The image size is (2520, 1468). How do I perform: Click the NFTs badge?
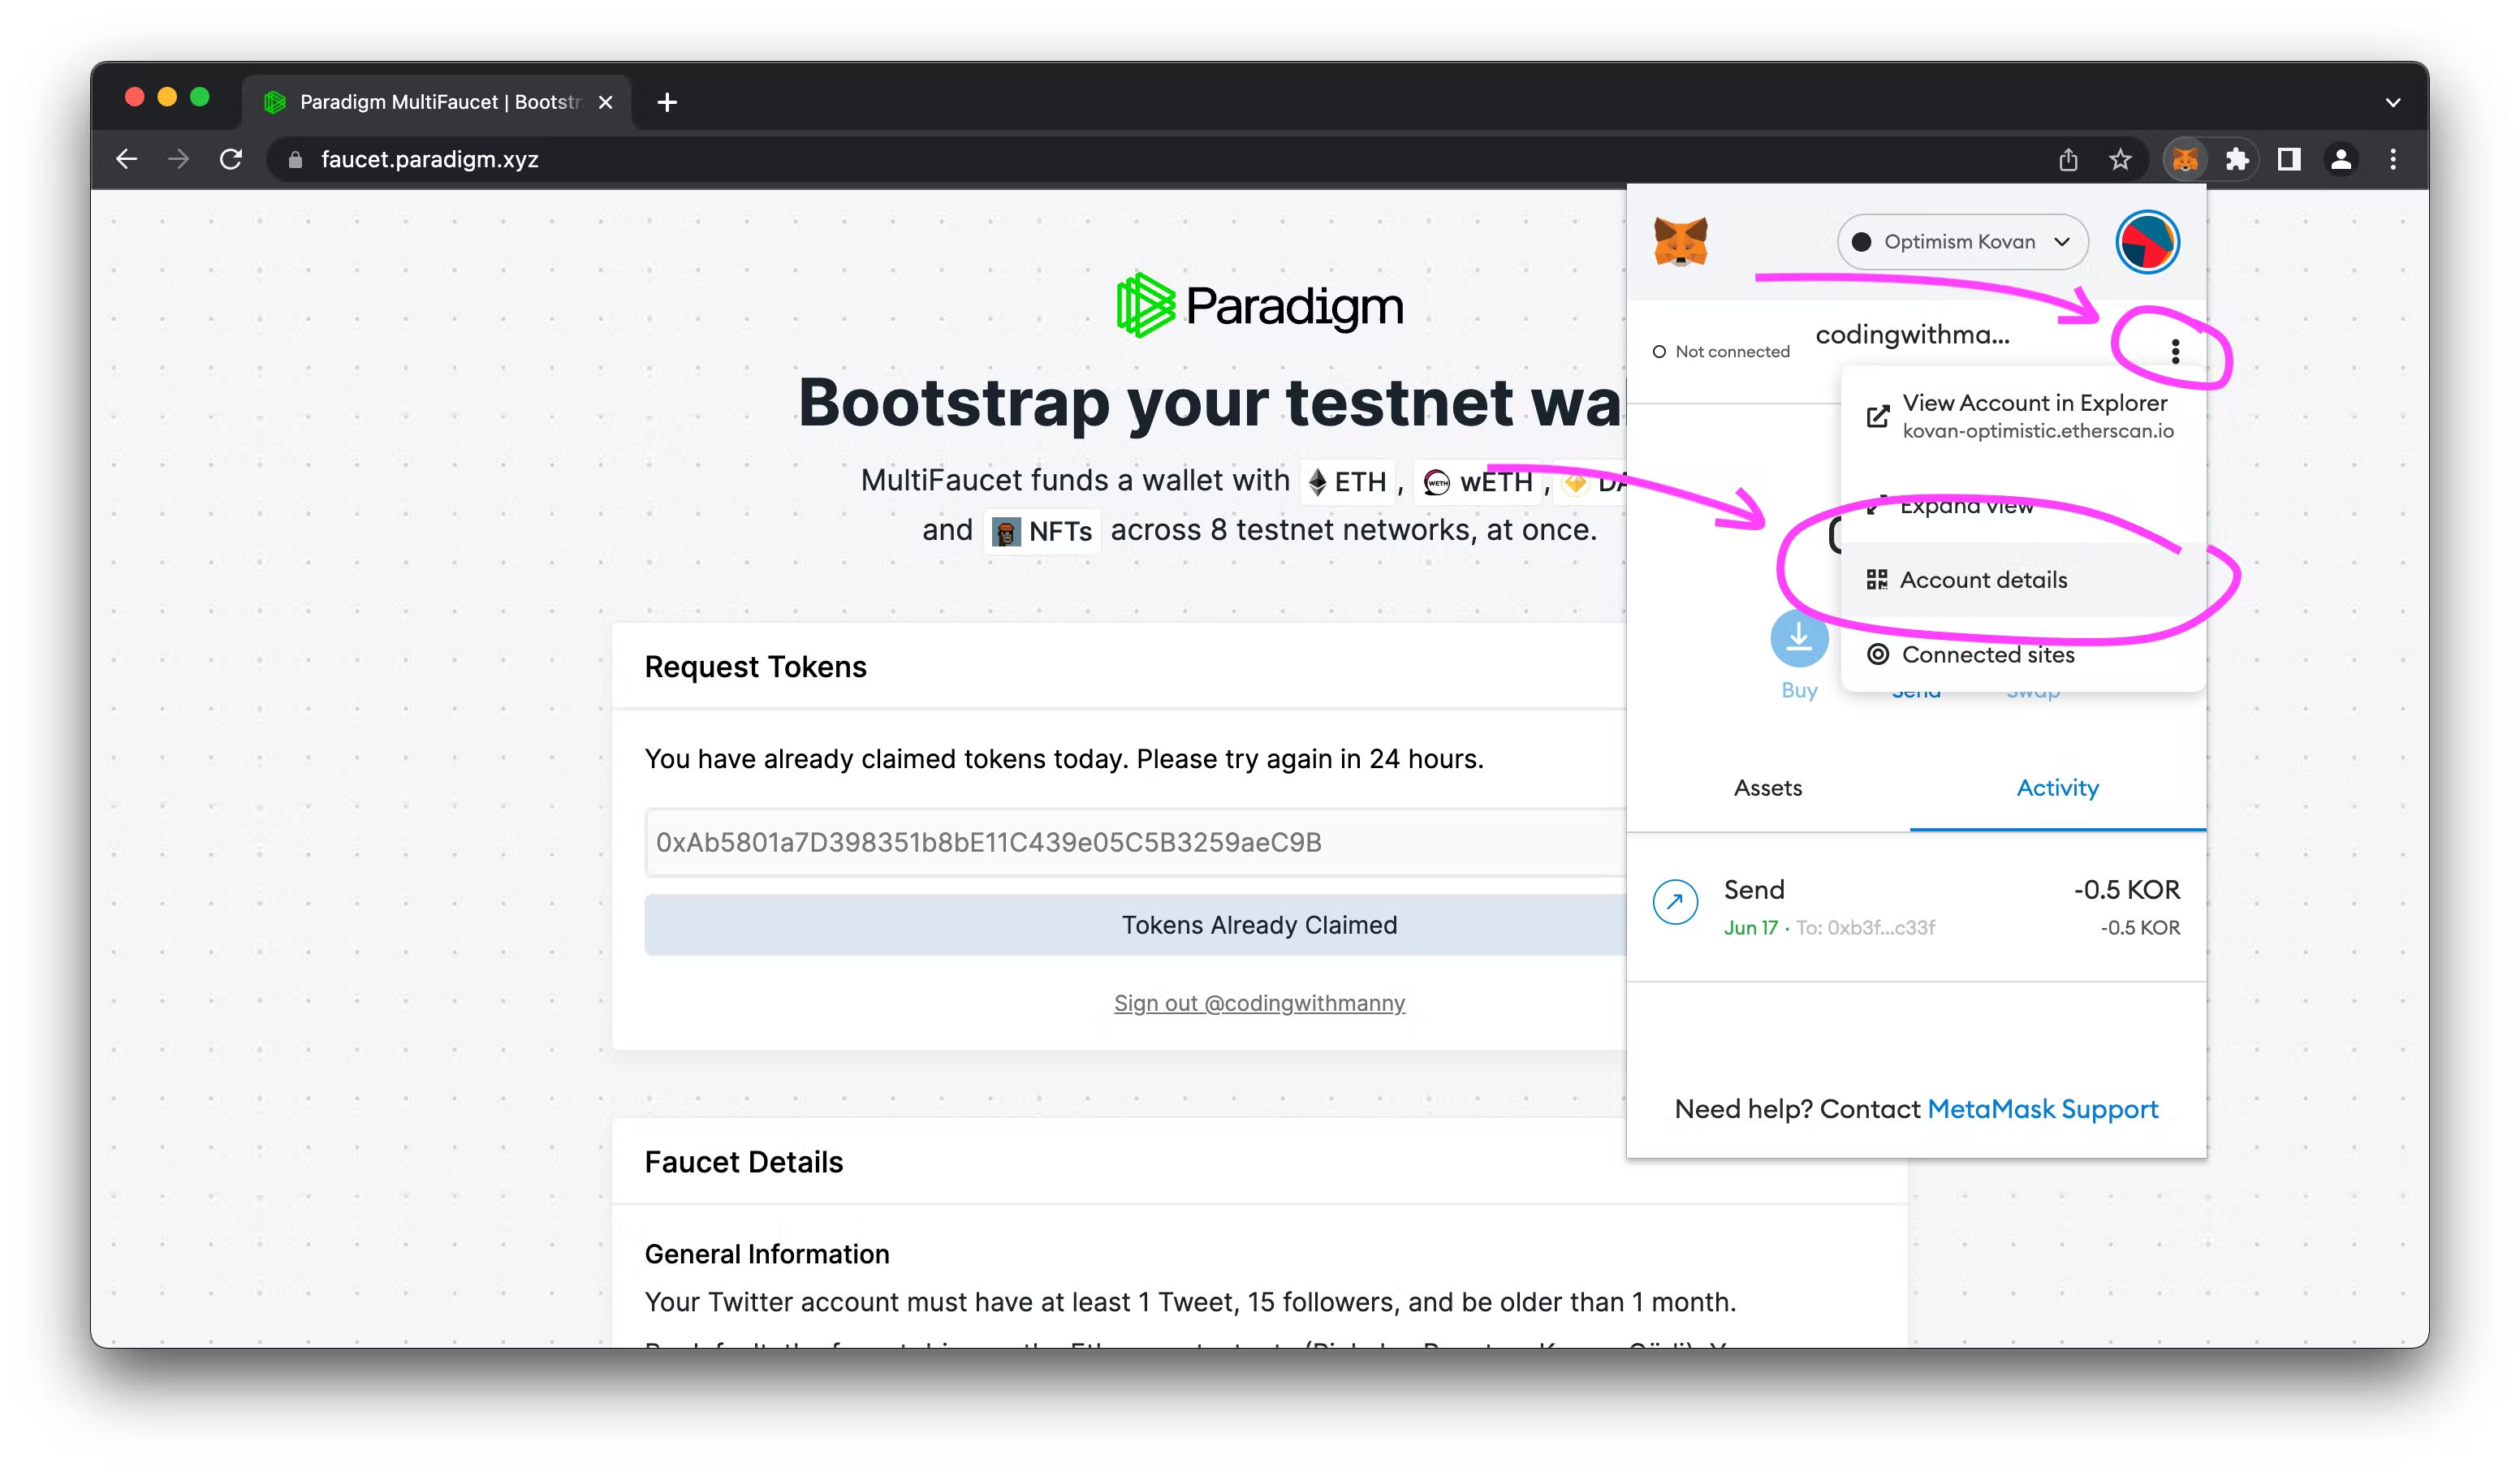(1042, 531)
